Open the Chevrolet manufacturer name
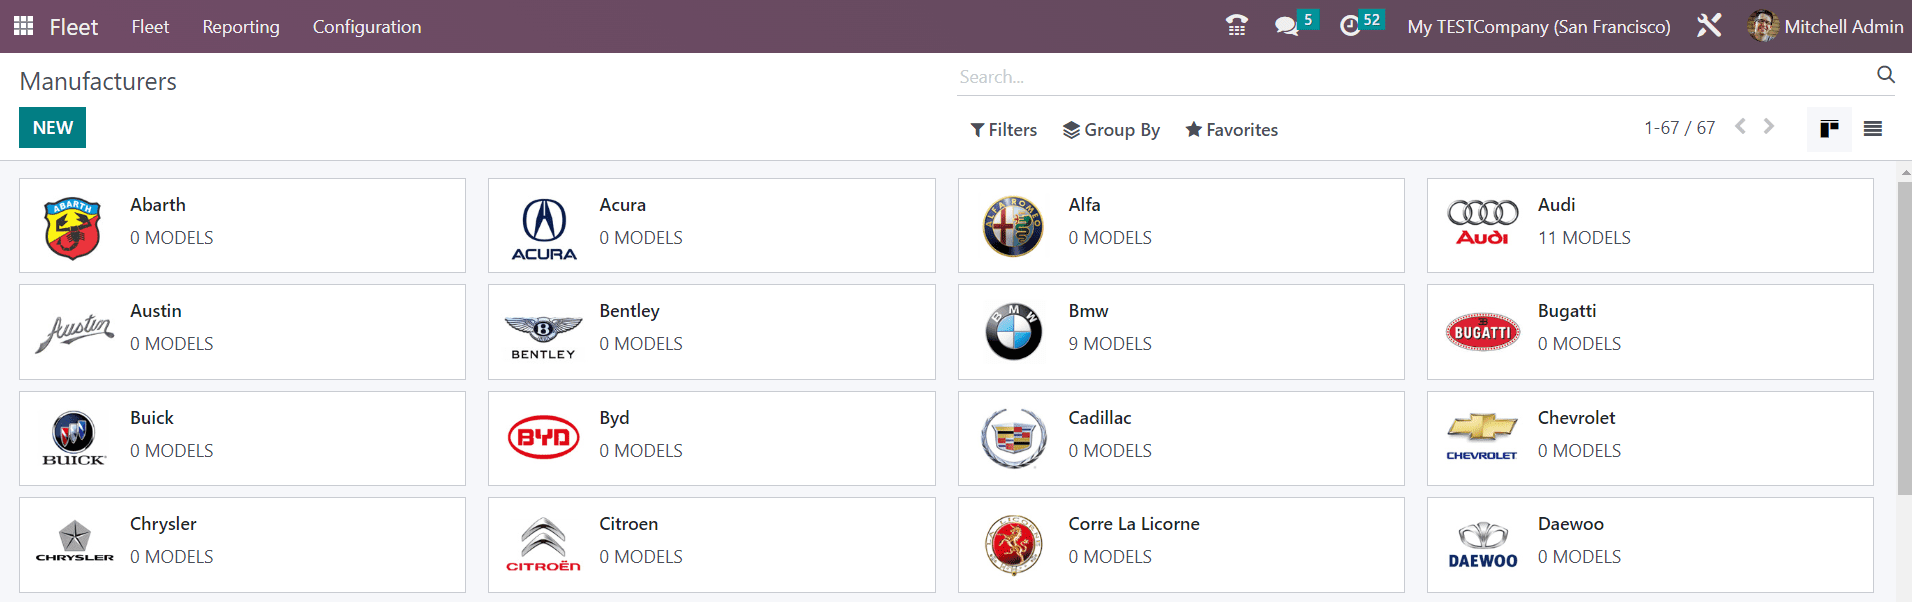Viewport: 1912px width, 602px height. [1576, 418]
